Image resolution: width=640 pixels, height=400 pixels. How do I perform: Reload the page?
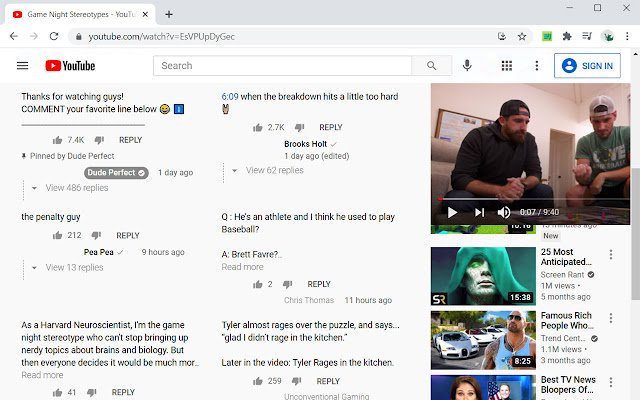pyautogui.click(x=54, y=36)
